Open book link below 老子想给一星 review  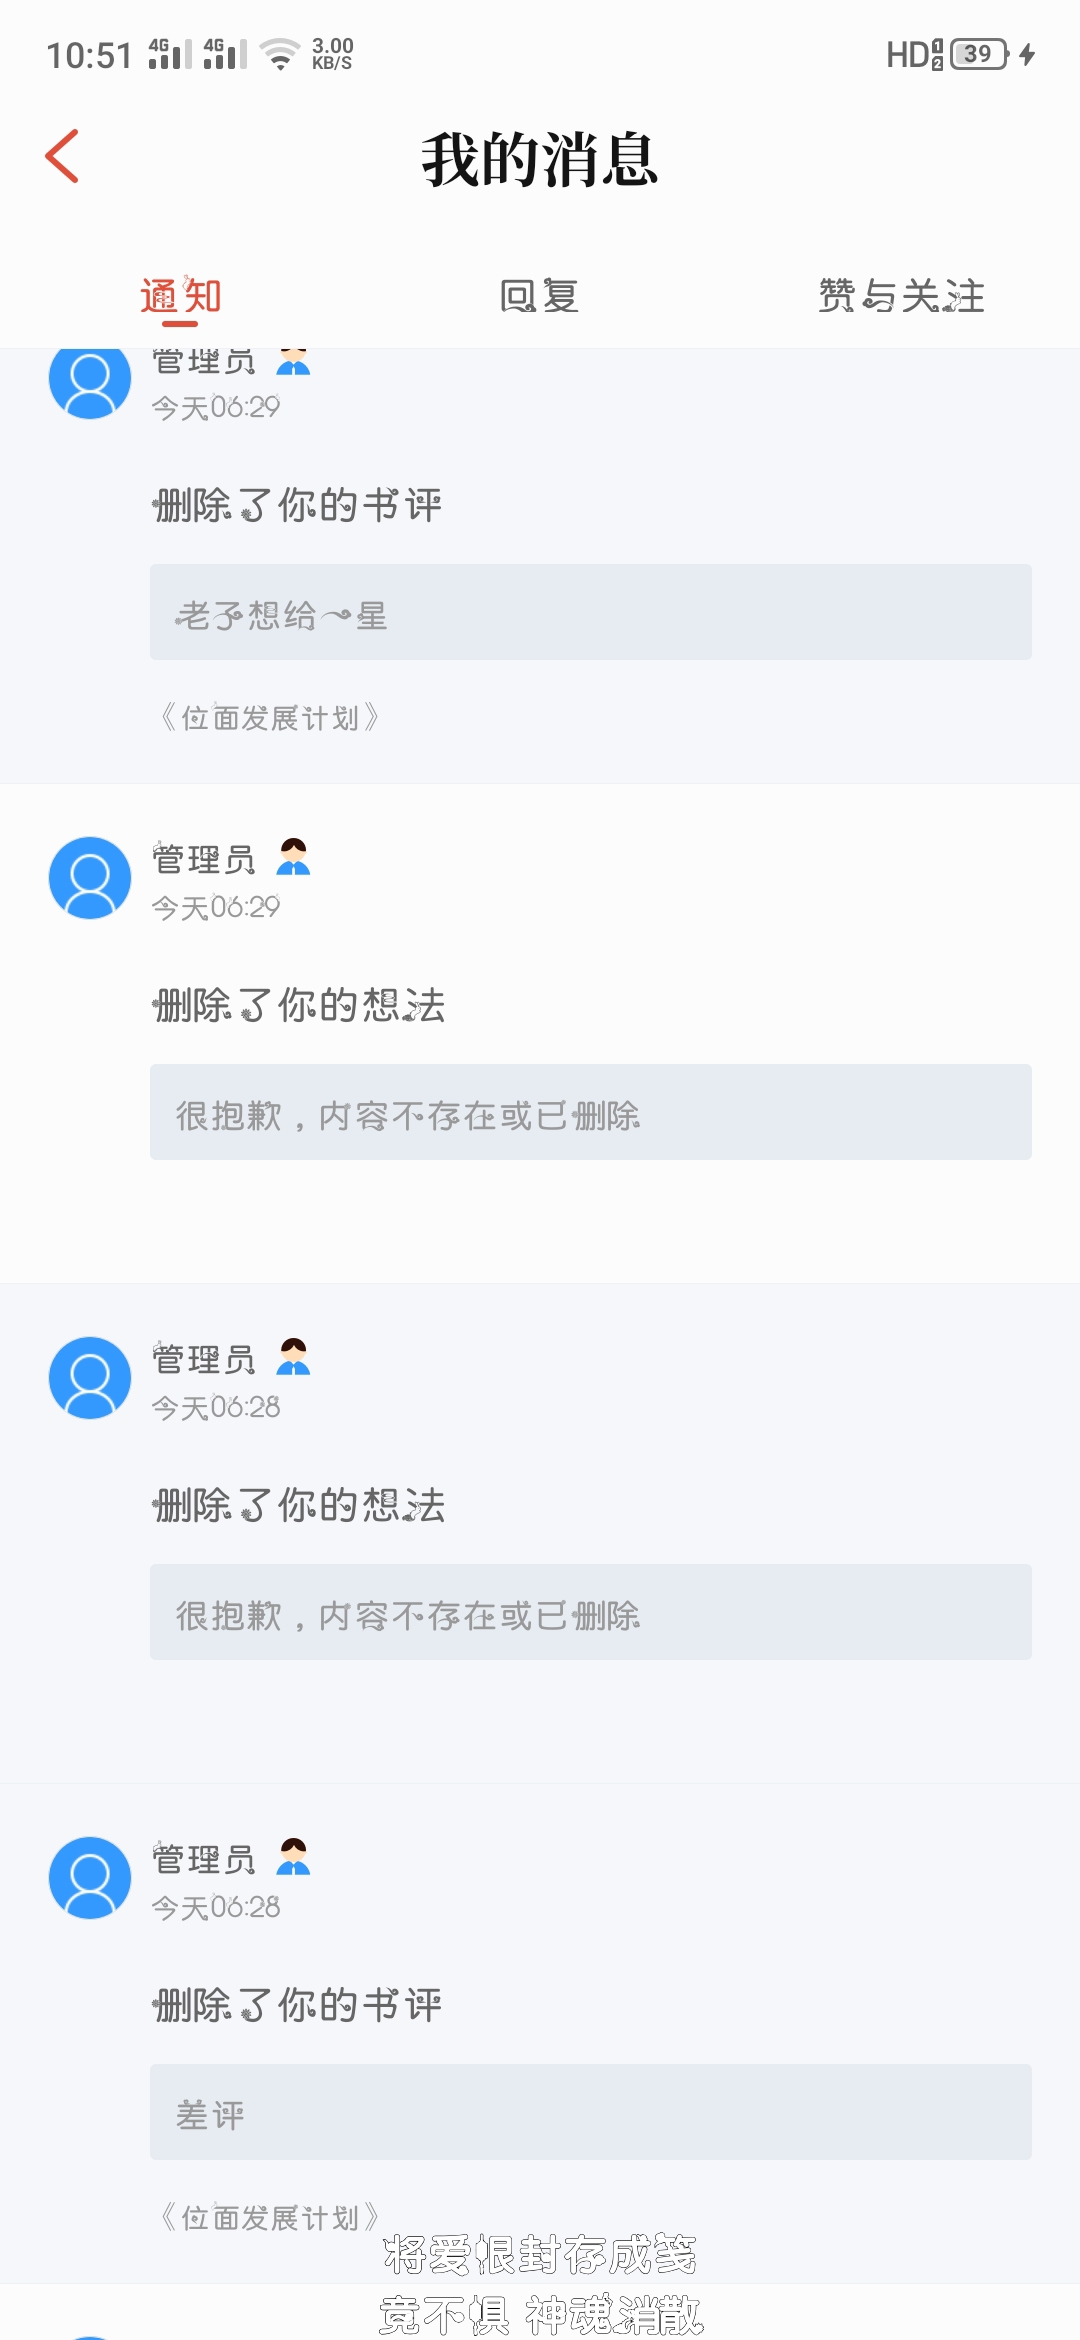tap(270, 718)
